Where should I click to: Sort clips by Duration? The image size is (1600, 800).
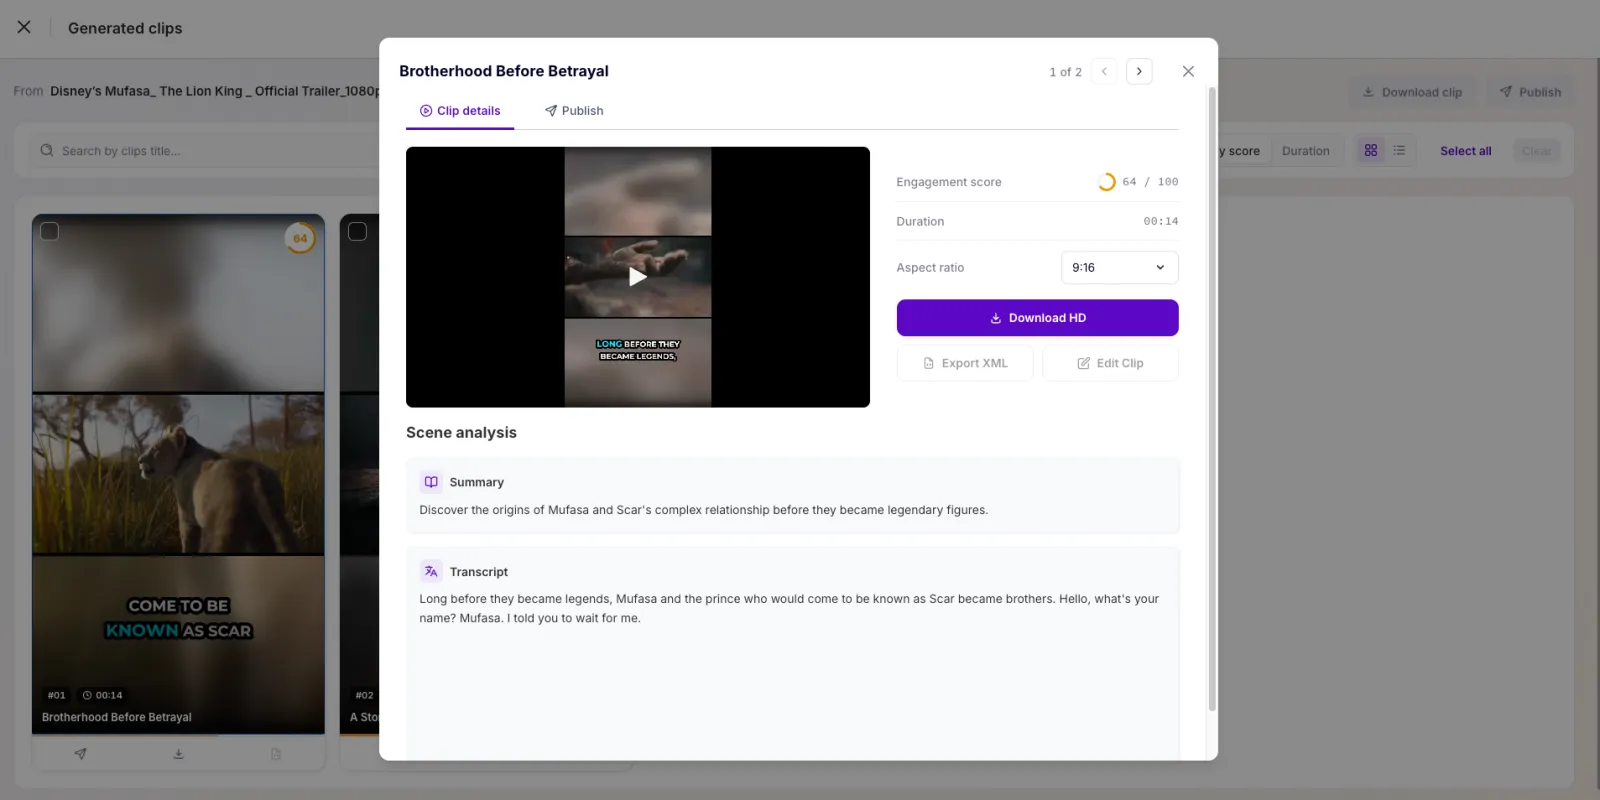(1305, 151)
